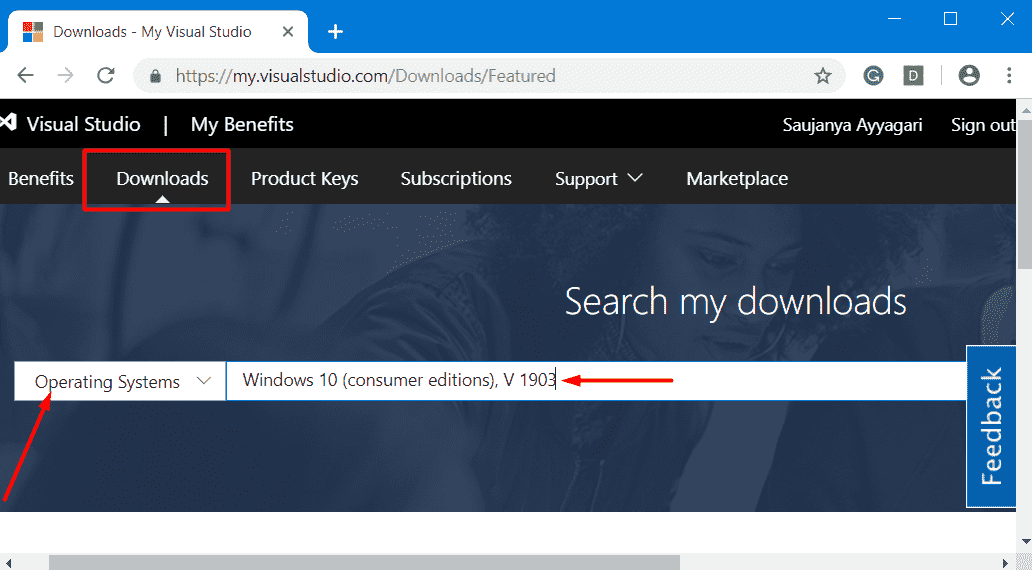The width and height of the screenshot is (1032, 570).
Task: Switch to the Downloads section
Action: coord(162,178)
